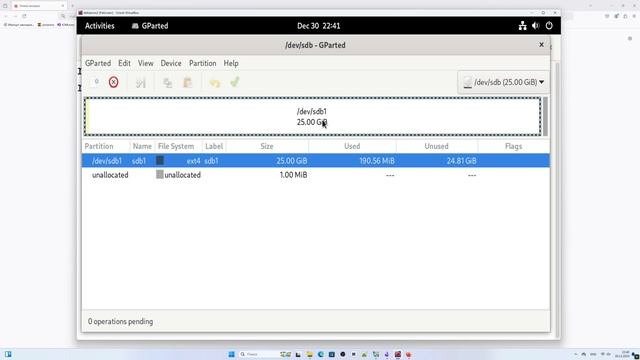This screenshot has height=360, width=640.
Task: Click the New partition toolbar icon
Action: [x=96, y=82]
